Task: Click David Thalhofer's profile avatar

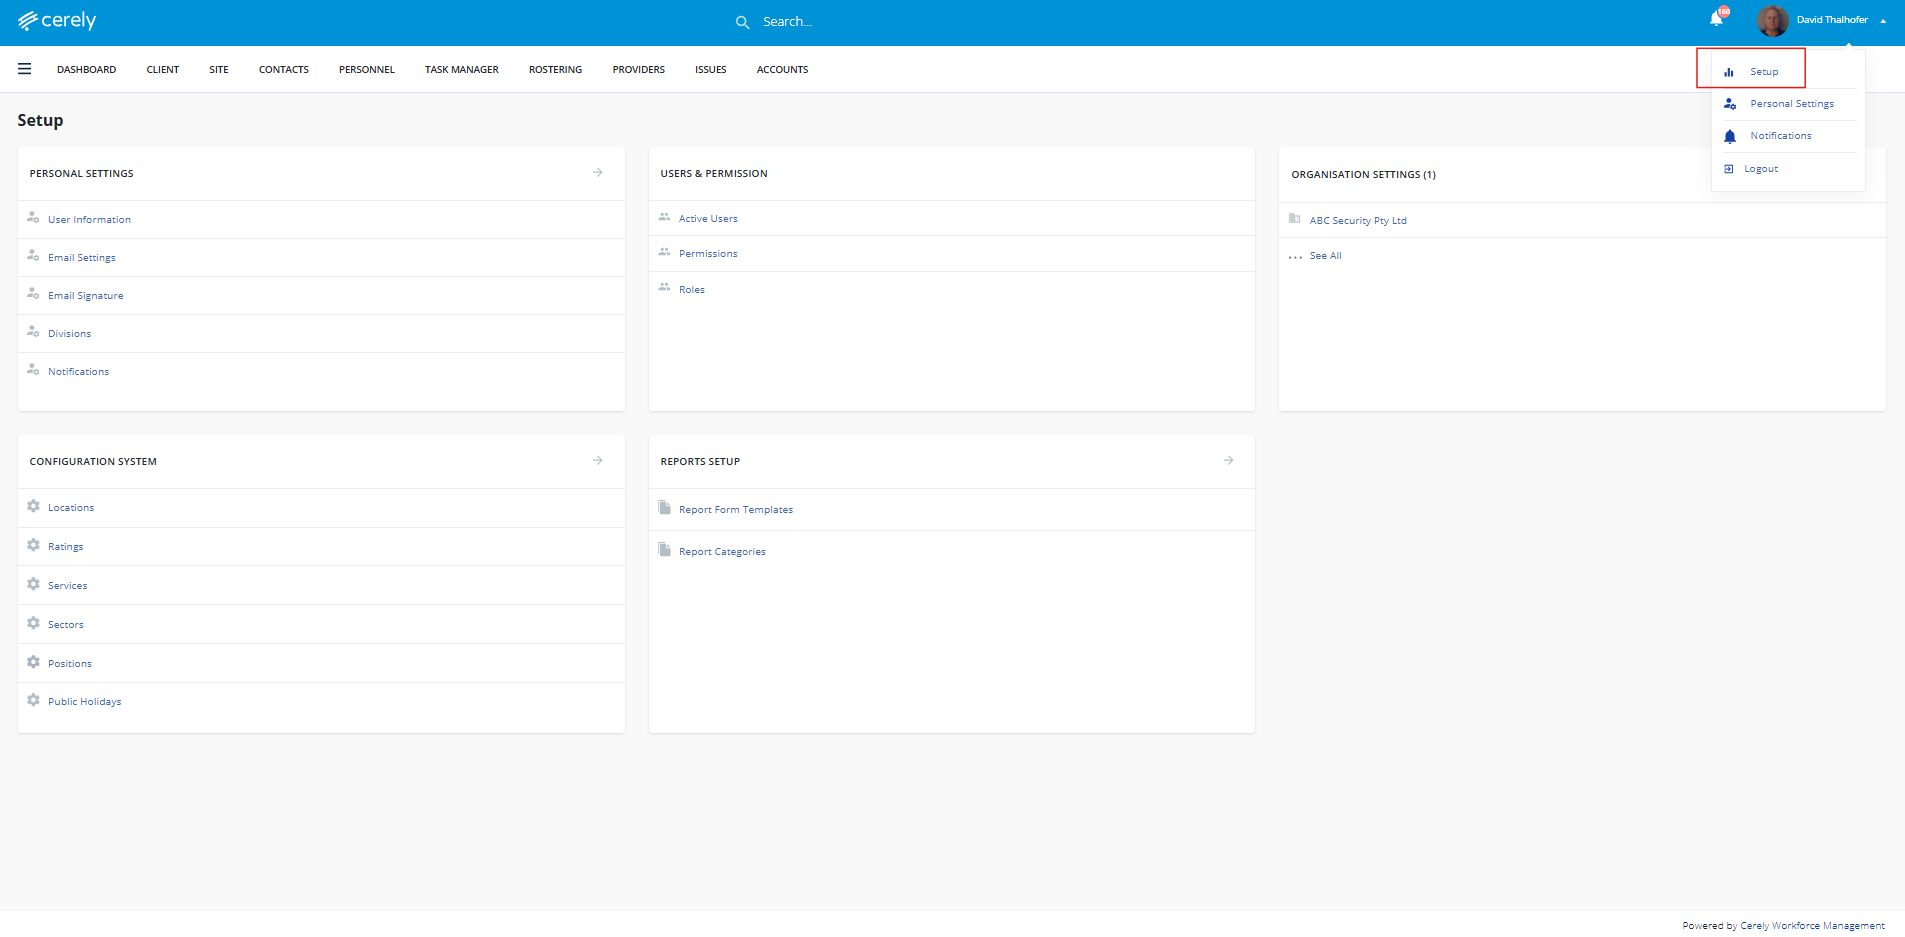Action: coord(1772,21)
